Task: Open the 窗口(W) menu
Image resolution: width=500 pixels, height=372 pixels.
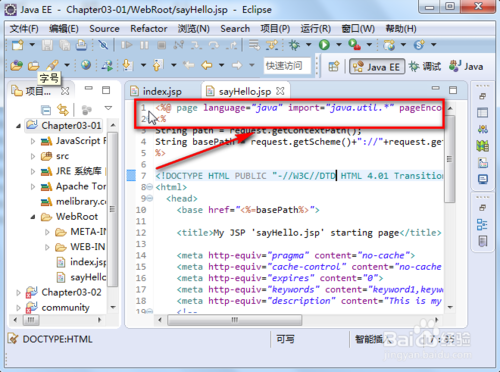Action: click(x=358, y=29)
